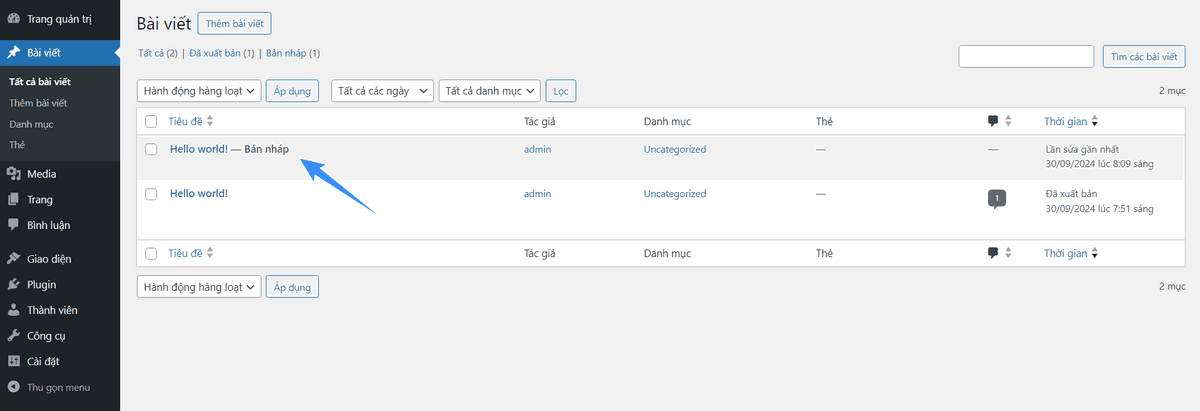Image resolution: width=1200 pixels, height=411 pixels.
Task: Focus the post search input field
Action: point(1026,57)
